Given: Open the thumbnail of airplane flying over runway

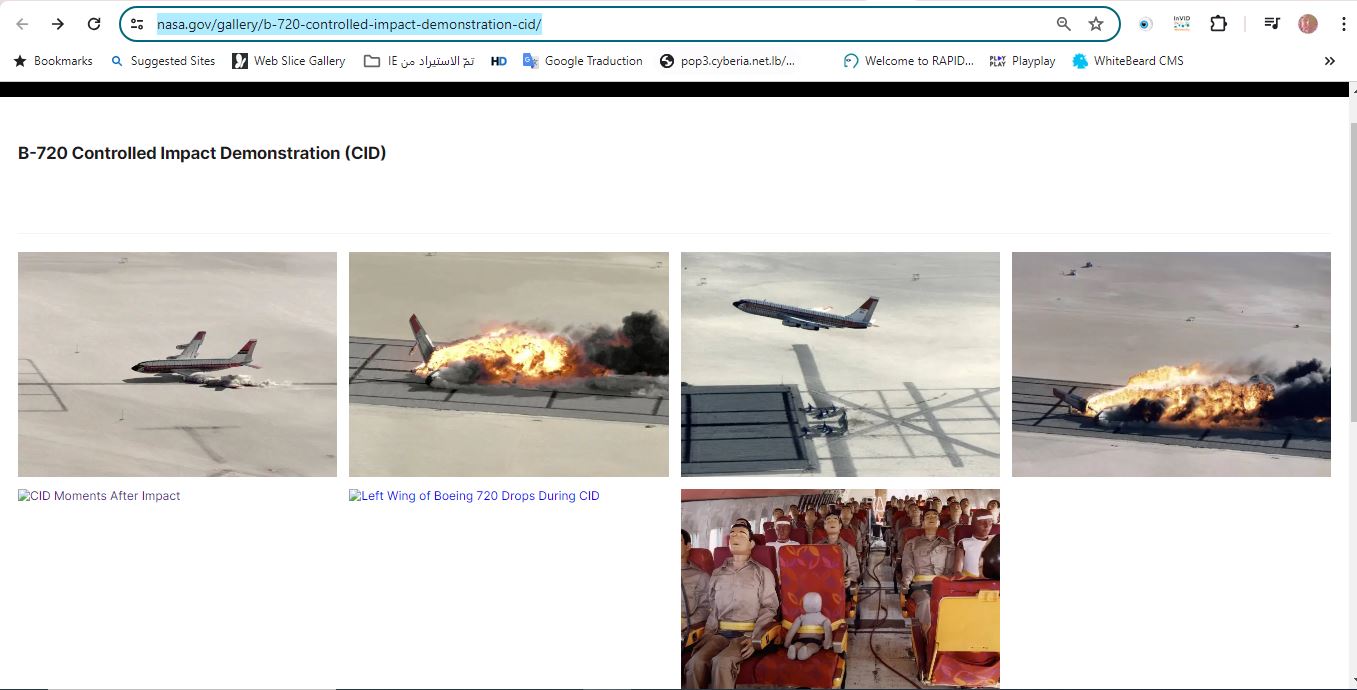Looking at the screenshot, I should tap(840, 364).
